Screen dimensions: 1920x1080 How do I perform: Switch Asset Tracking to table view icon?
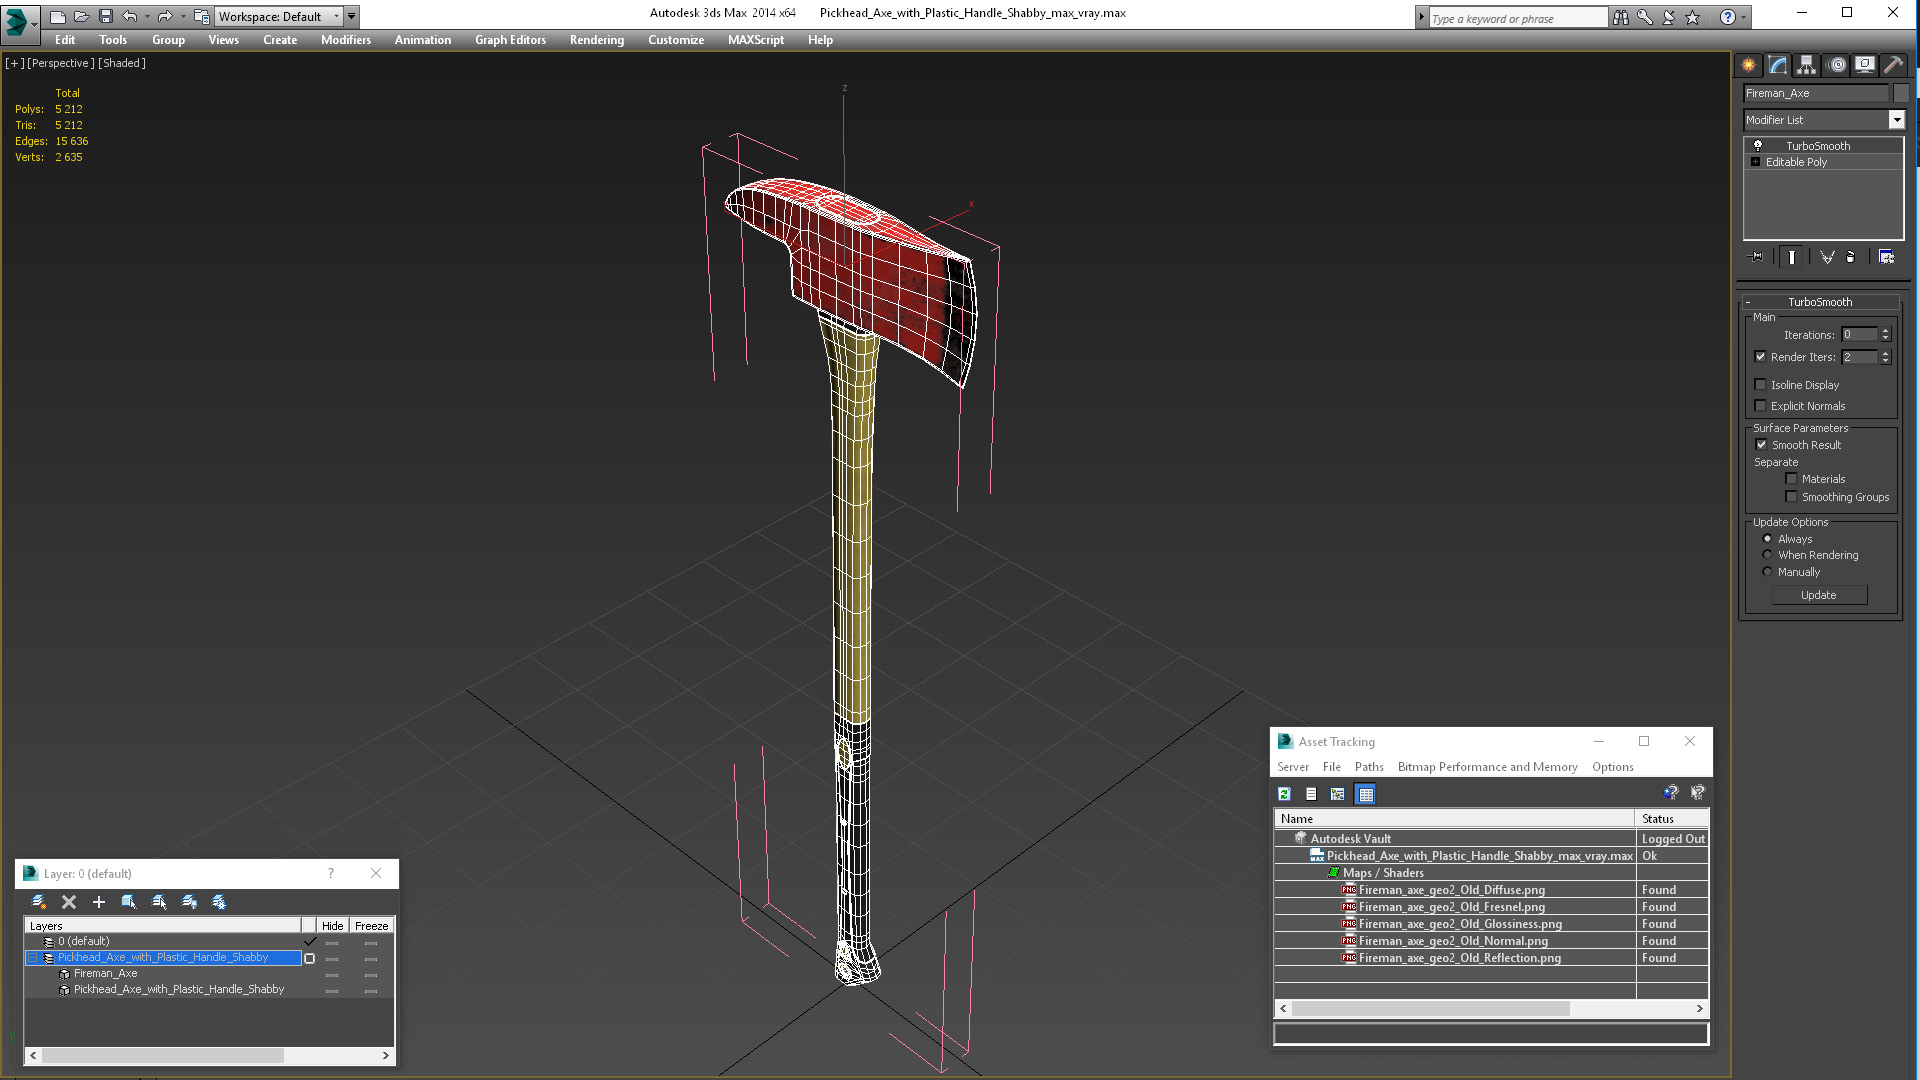tap(1366, 794)
